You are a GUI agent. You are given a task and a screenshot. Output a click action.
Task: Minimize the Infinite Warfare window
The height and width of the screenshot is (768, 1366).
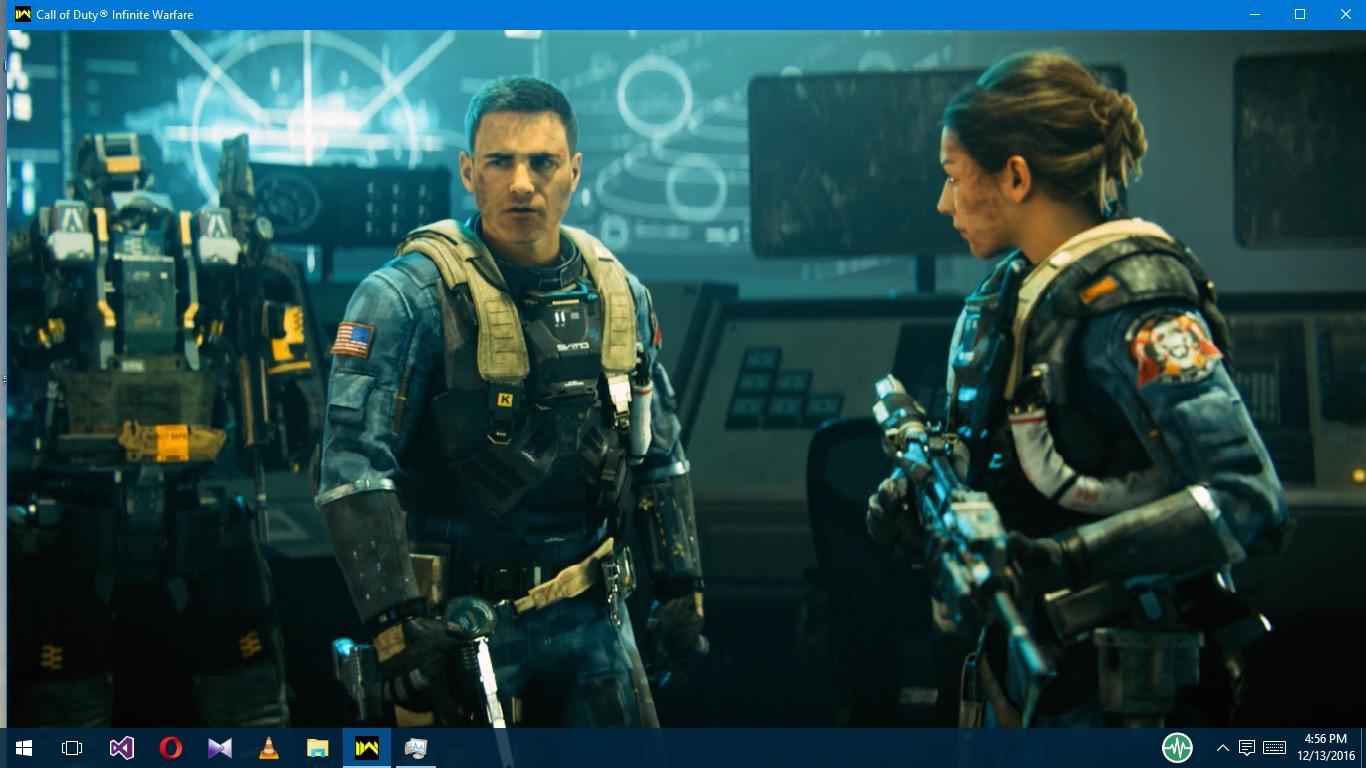pyautogui.click(x=1255, y=14)
